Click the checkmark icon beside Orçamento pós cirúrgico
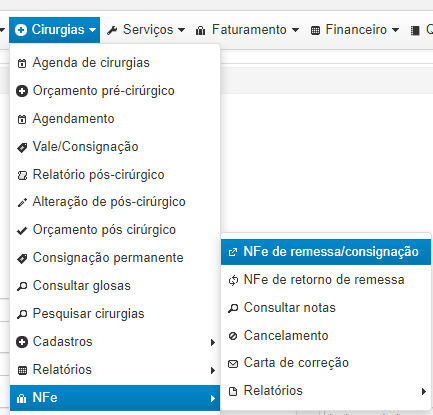The width and height of the screenshot is (433, 415). [22, 230]
